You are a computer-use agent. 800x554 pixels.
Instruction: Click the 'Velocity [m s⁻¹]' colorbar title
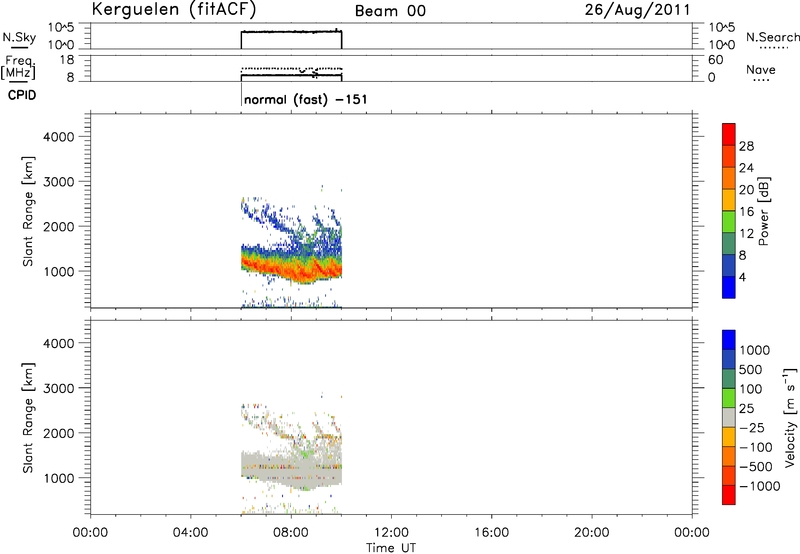pos(790,417)
